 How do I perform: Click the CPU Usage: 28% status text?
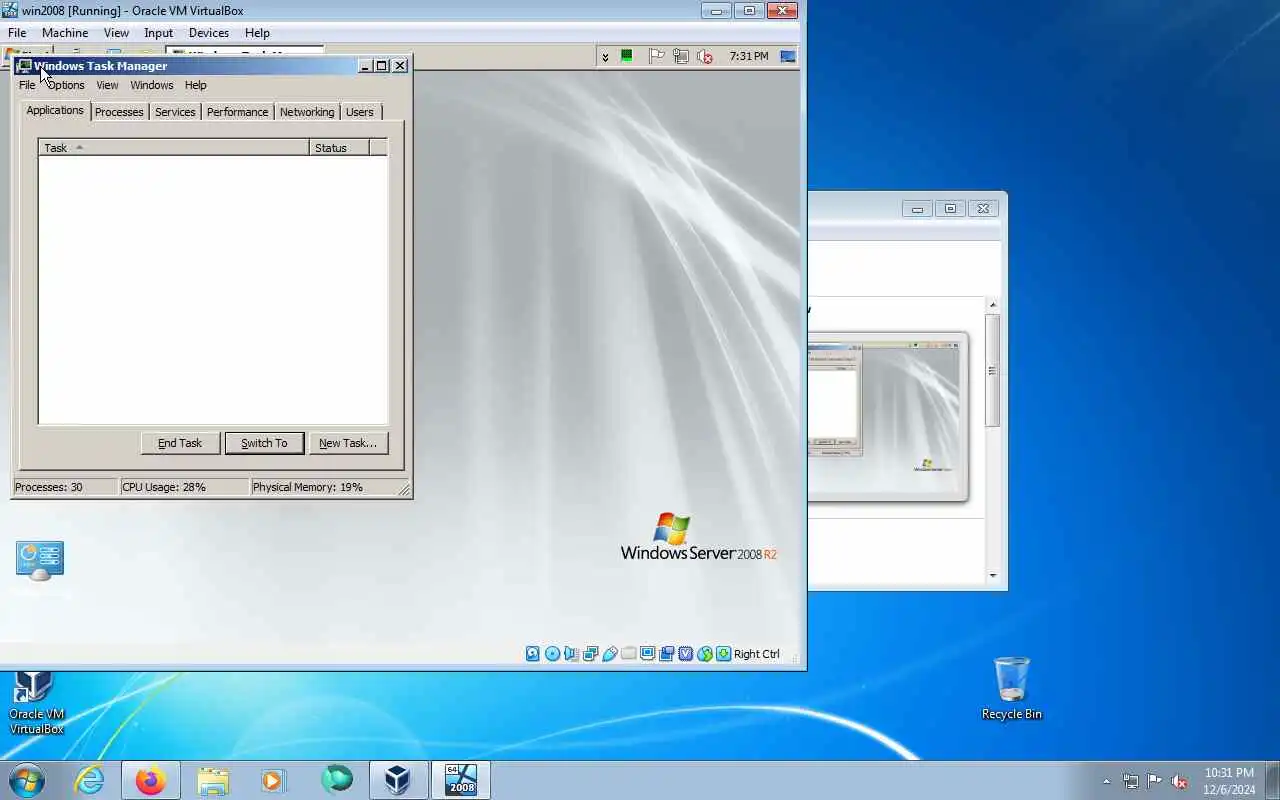[164, 487]
